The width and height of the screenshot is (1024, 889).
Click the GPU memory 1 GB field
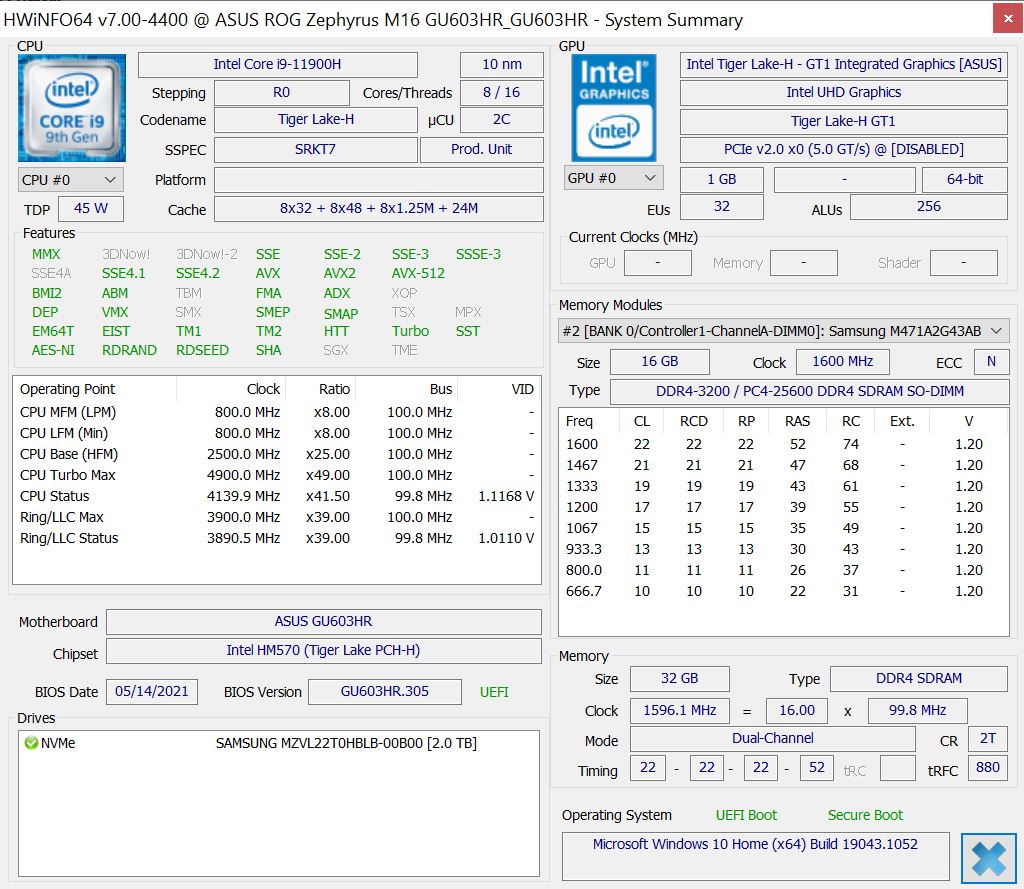point(722,180)
